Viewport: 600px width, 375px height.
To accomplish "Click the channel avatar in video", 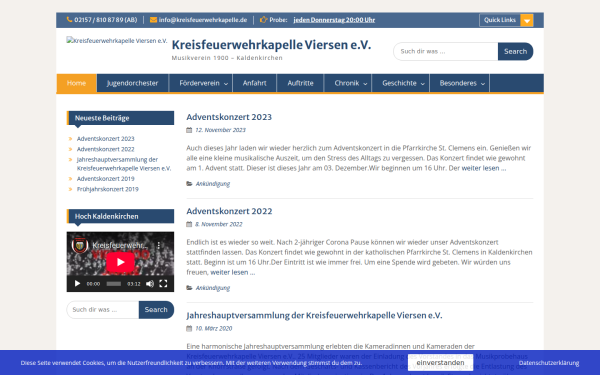I will tap(80, 246).
